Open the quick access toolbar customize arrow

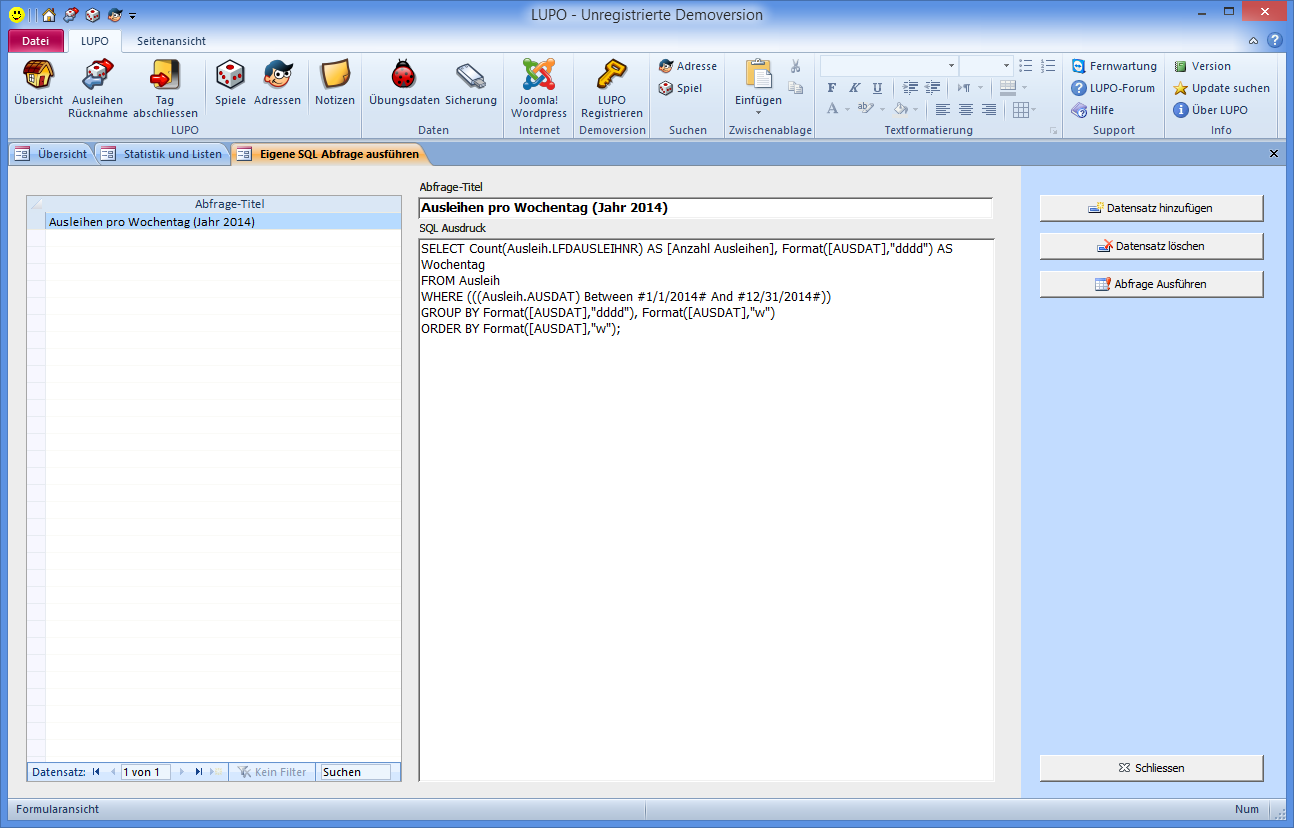(x=132, y=16)
